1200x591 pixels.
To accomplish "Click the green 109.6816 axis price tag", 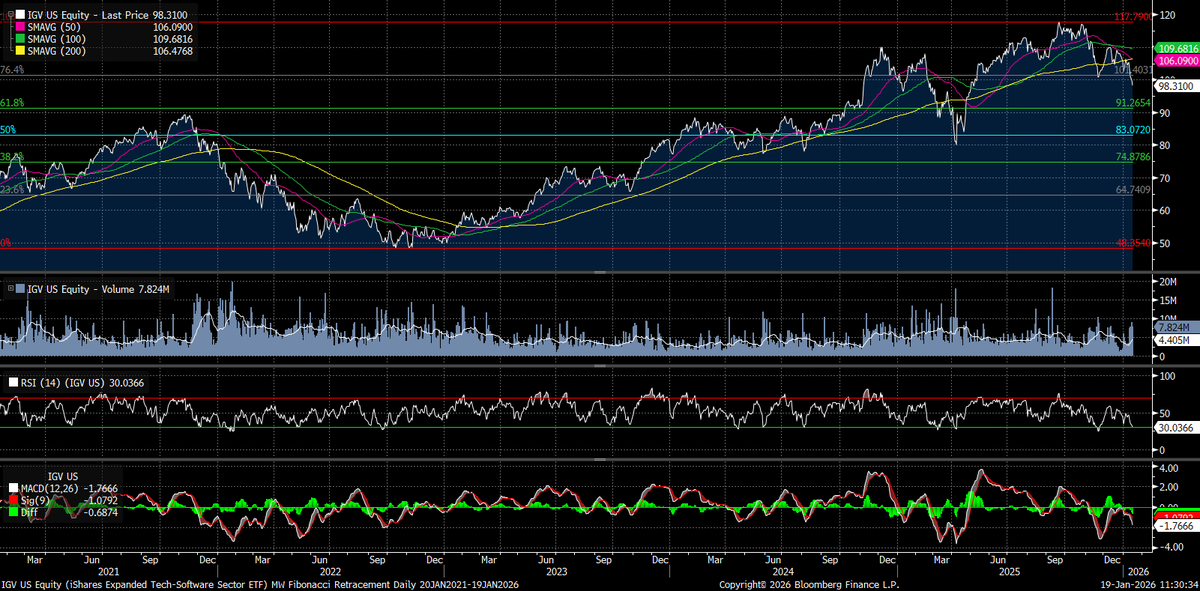I will (x=1176, y=48).
